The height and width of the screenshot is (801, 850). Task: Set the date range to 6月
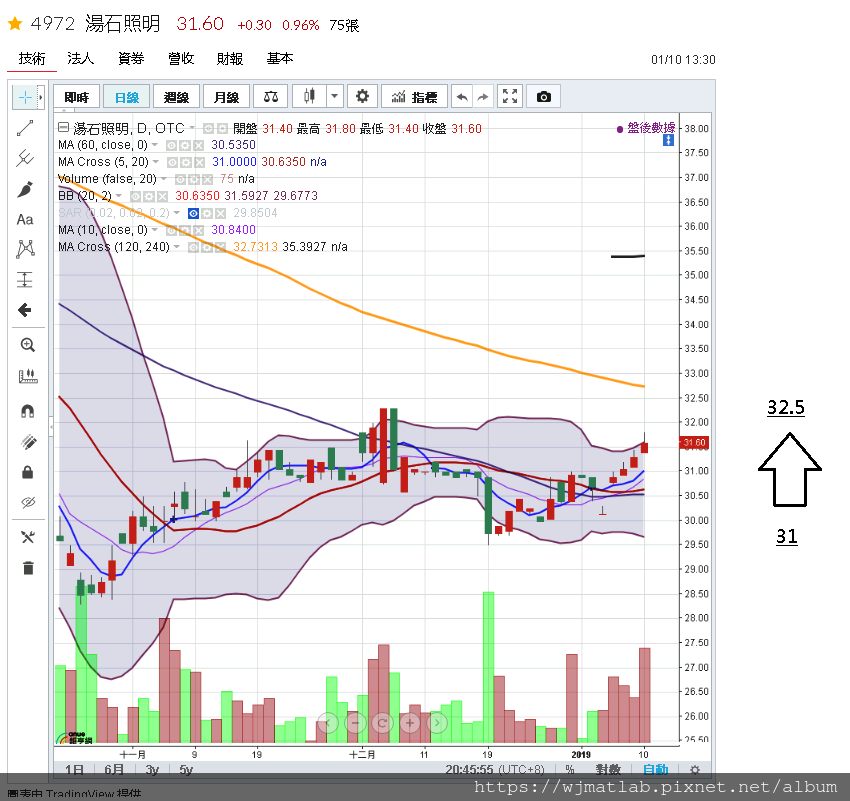(114, 770)
